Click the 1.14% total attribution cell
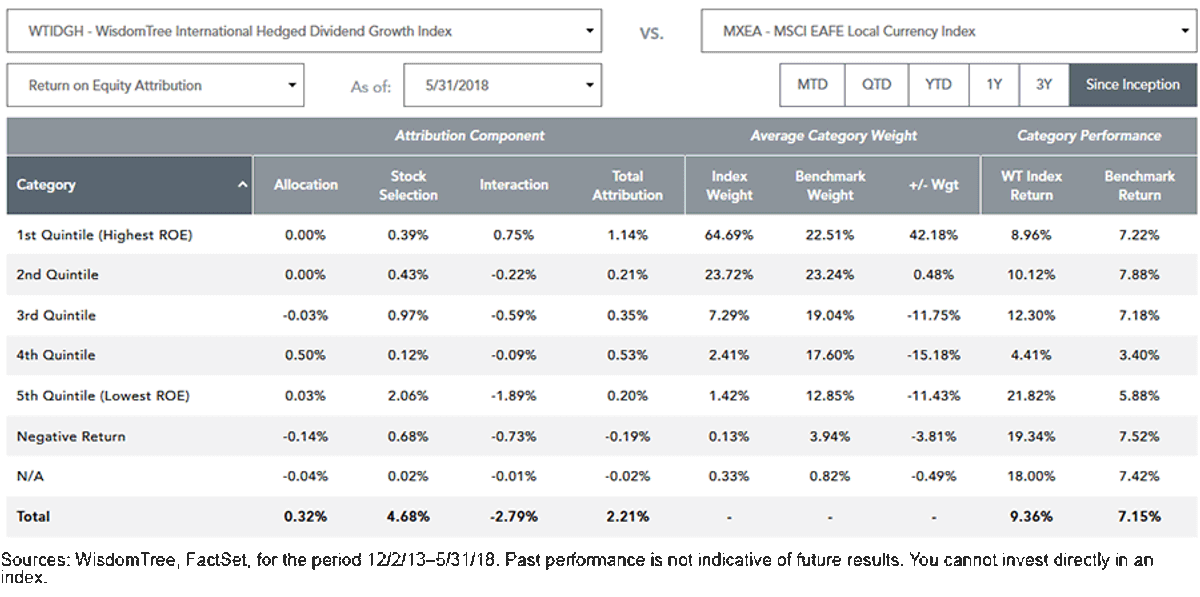The width and height of the screenshot is (1200, 597). click(x=627, y=235)
